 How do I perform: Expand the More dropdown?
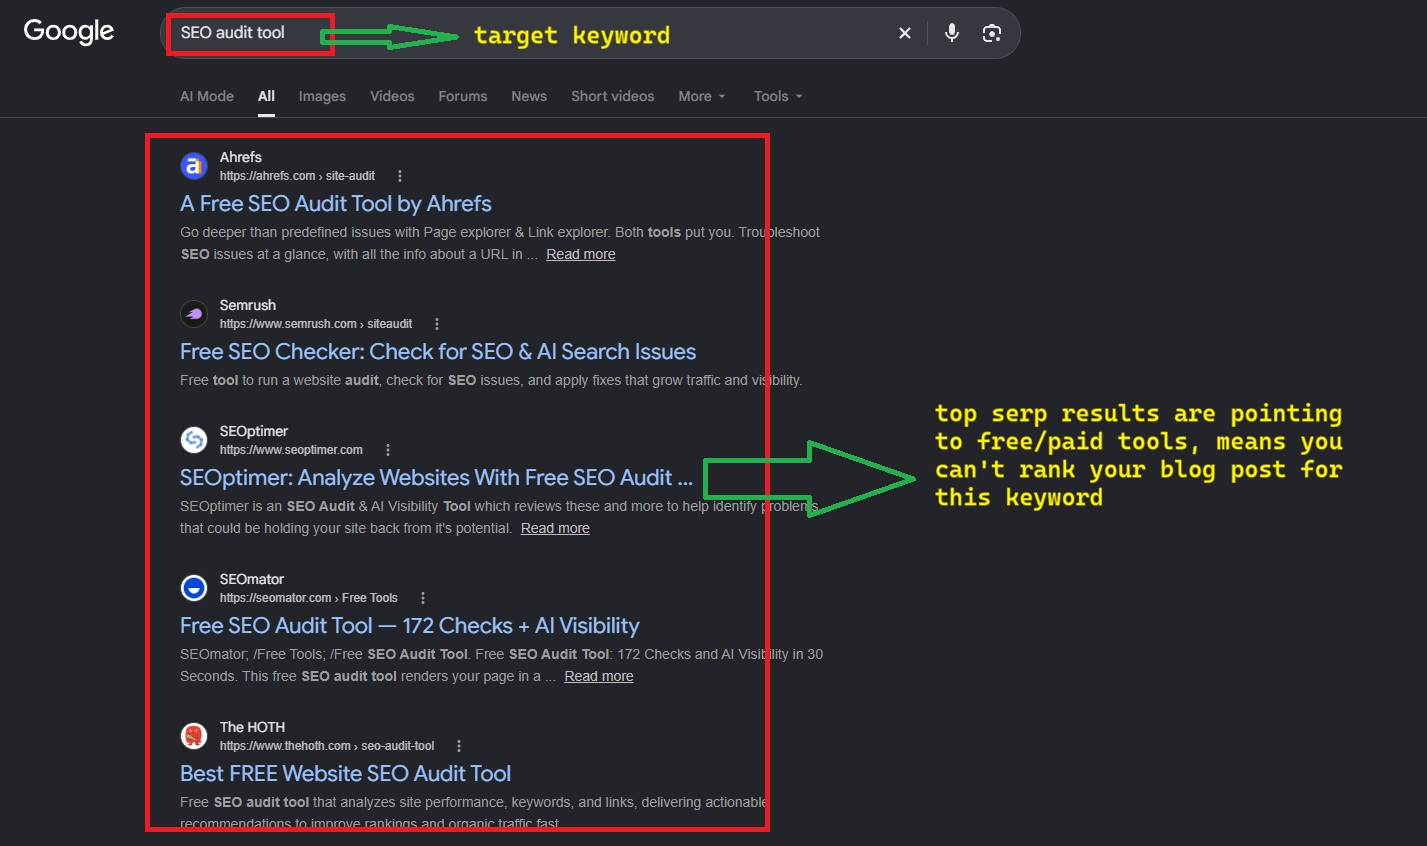tap(702, 96)
